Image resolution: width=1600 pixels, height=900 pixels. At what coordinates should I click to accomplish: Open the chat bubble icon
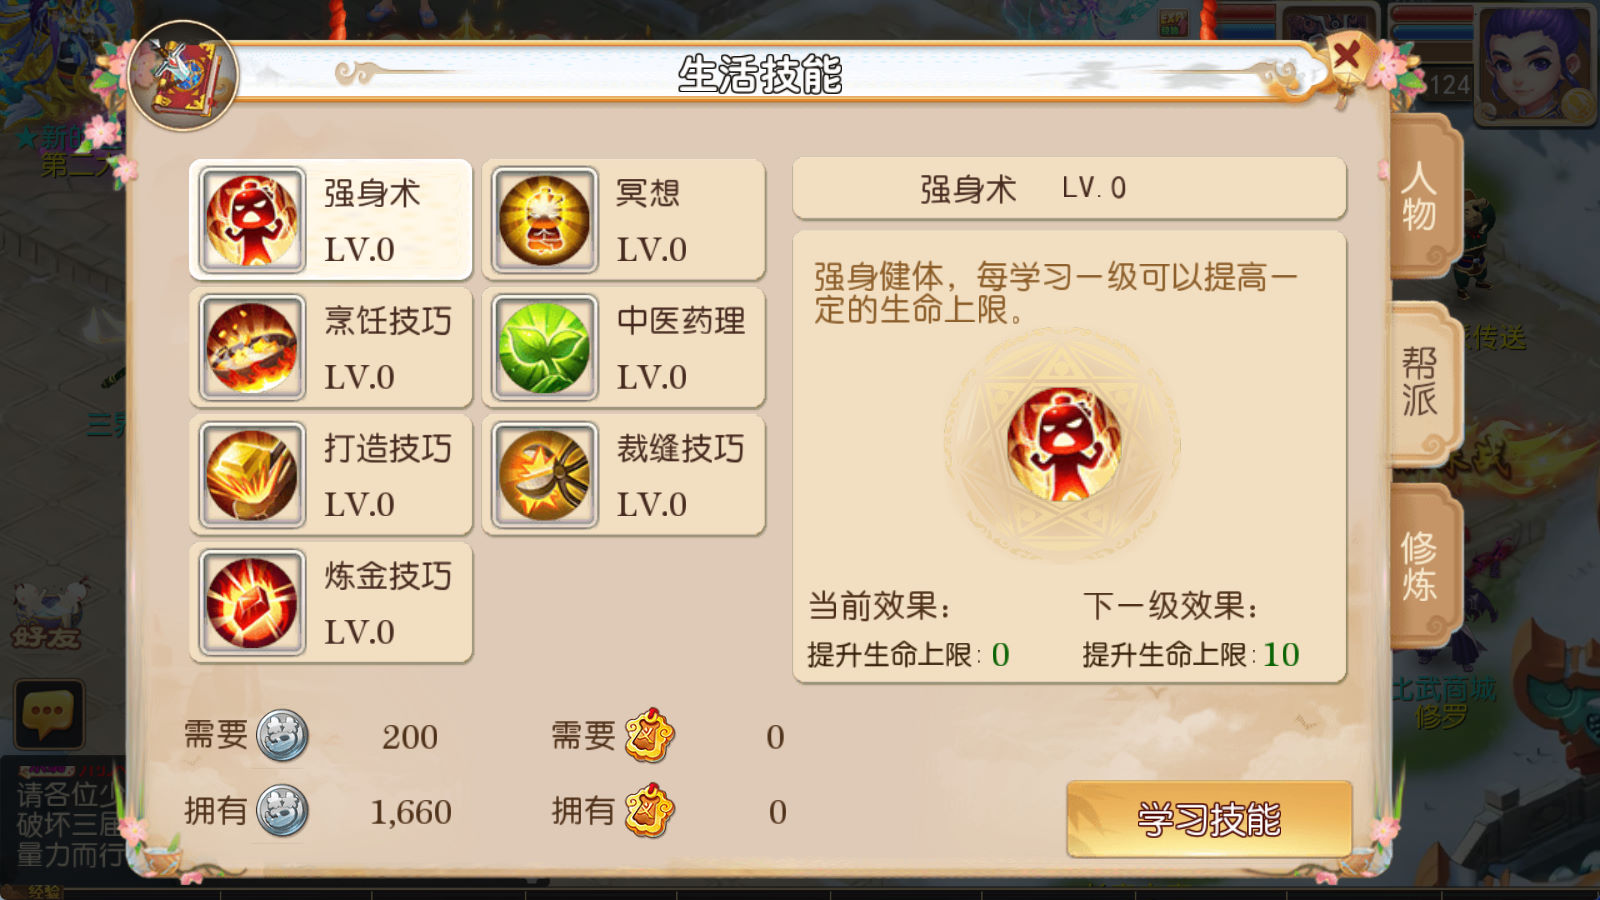pyautogui.click(x=48, y=714)
